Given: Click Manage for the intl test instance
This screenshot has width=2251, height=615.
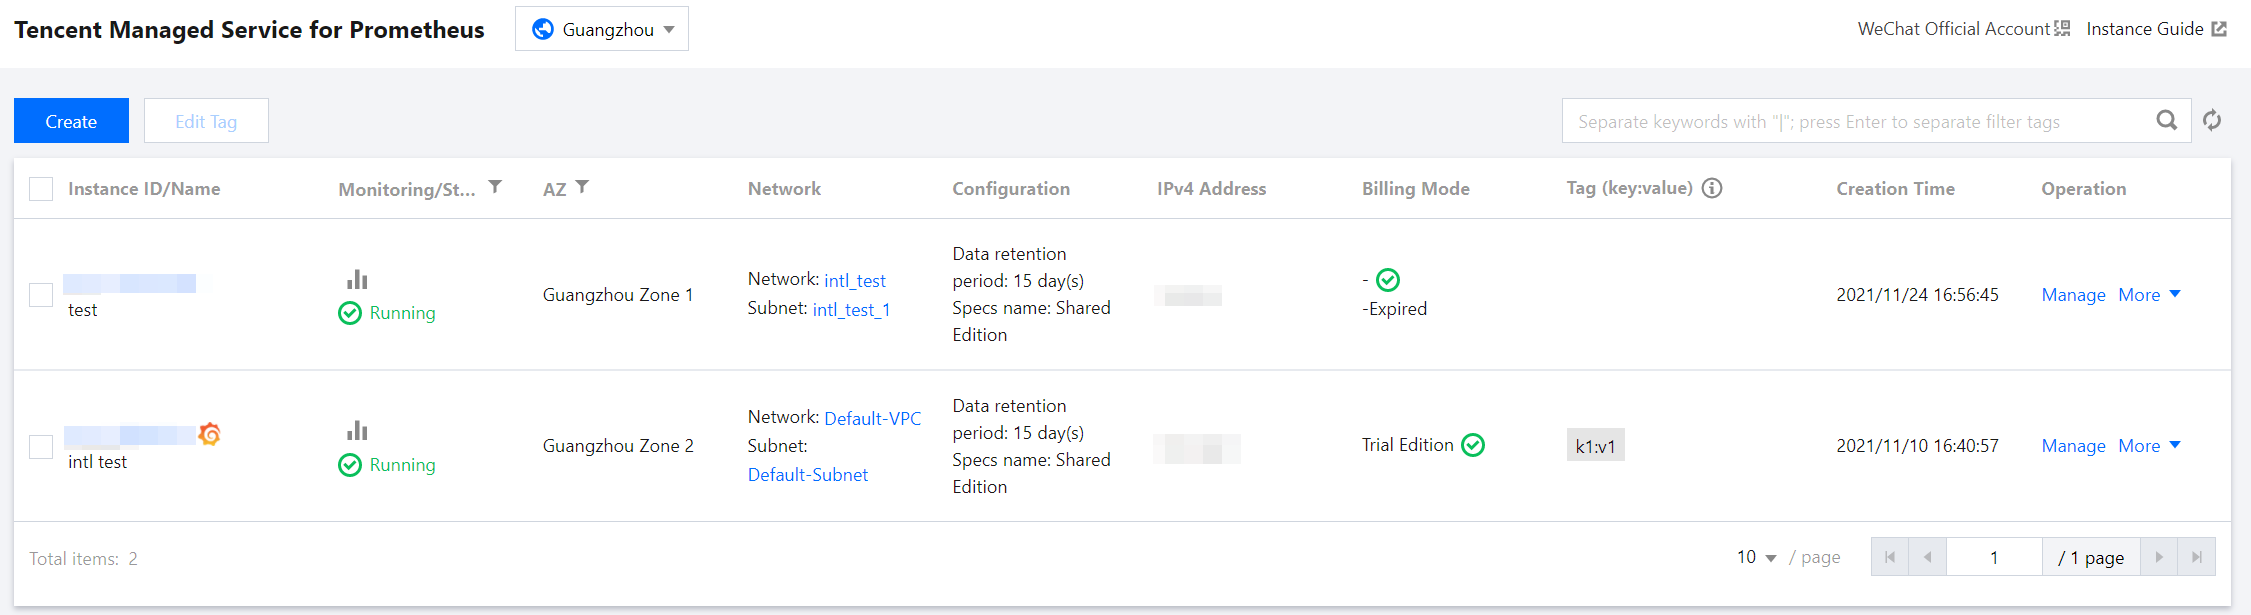Looking at the screenshot, I should coord(2073,446).
